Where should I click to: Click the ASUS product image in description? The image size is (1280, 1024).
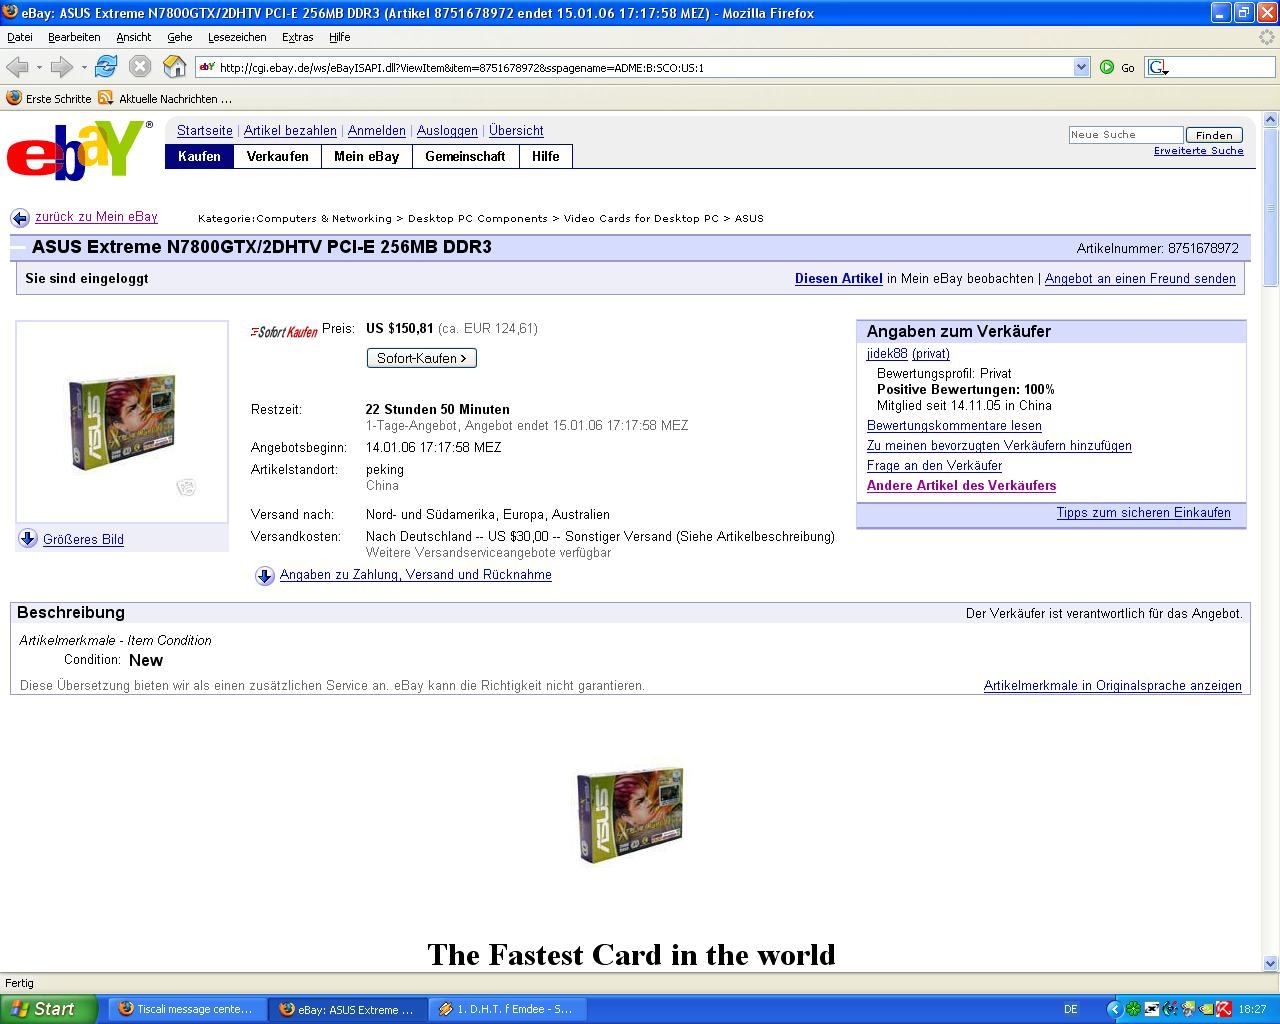[630, 815]
